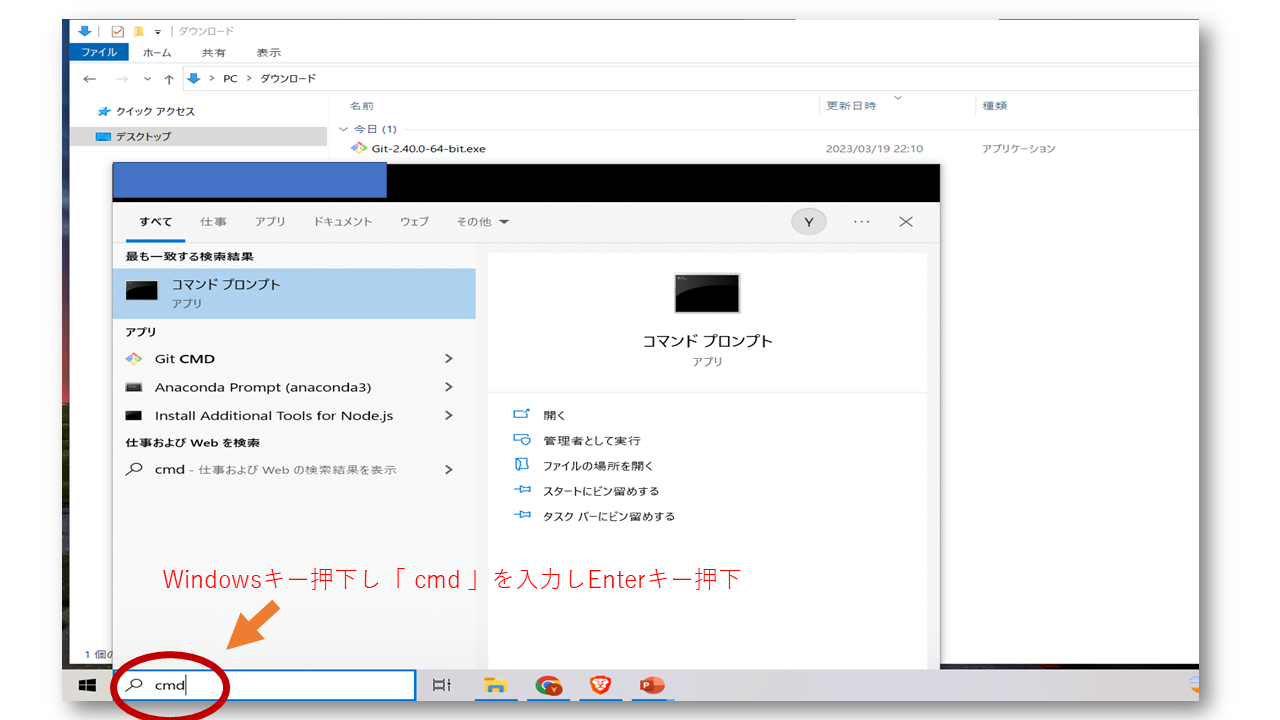Expand the 今日 file group chevron

click(343, 130)
